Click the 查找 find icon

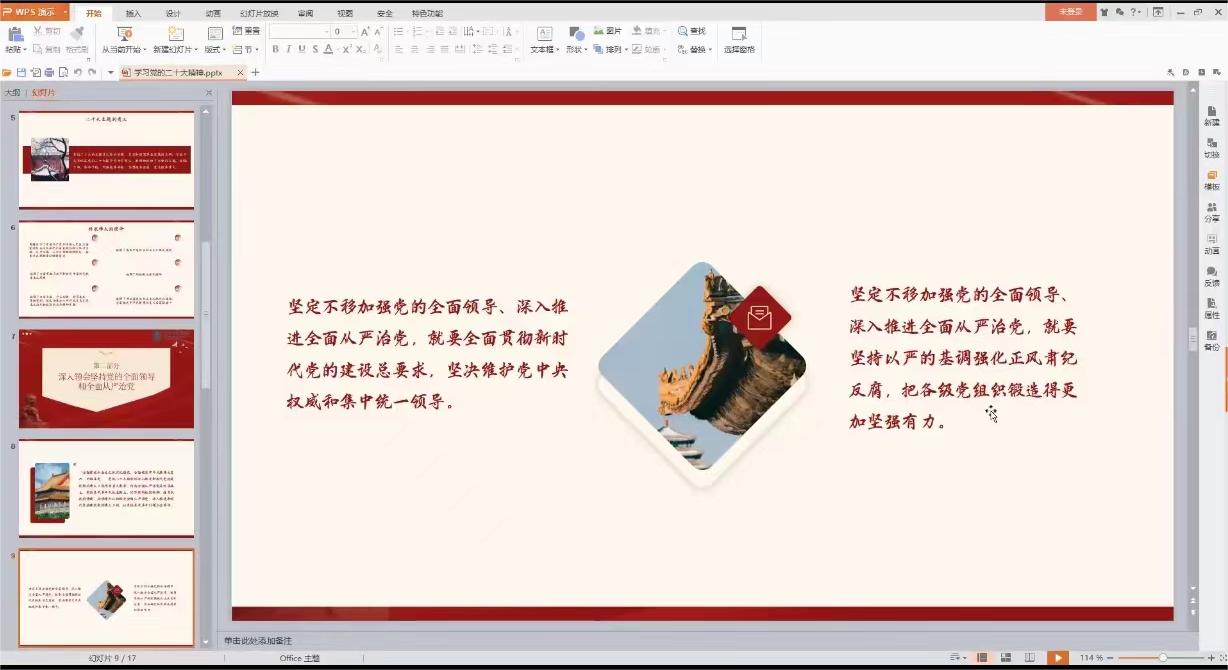[691, 31]
